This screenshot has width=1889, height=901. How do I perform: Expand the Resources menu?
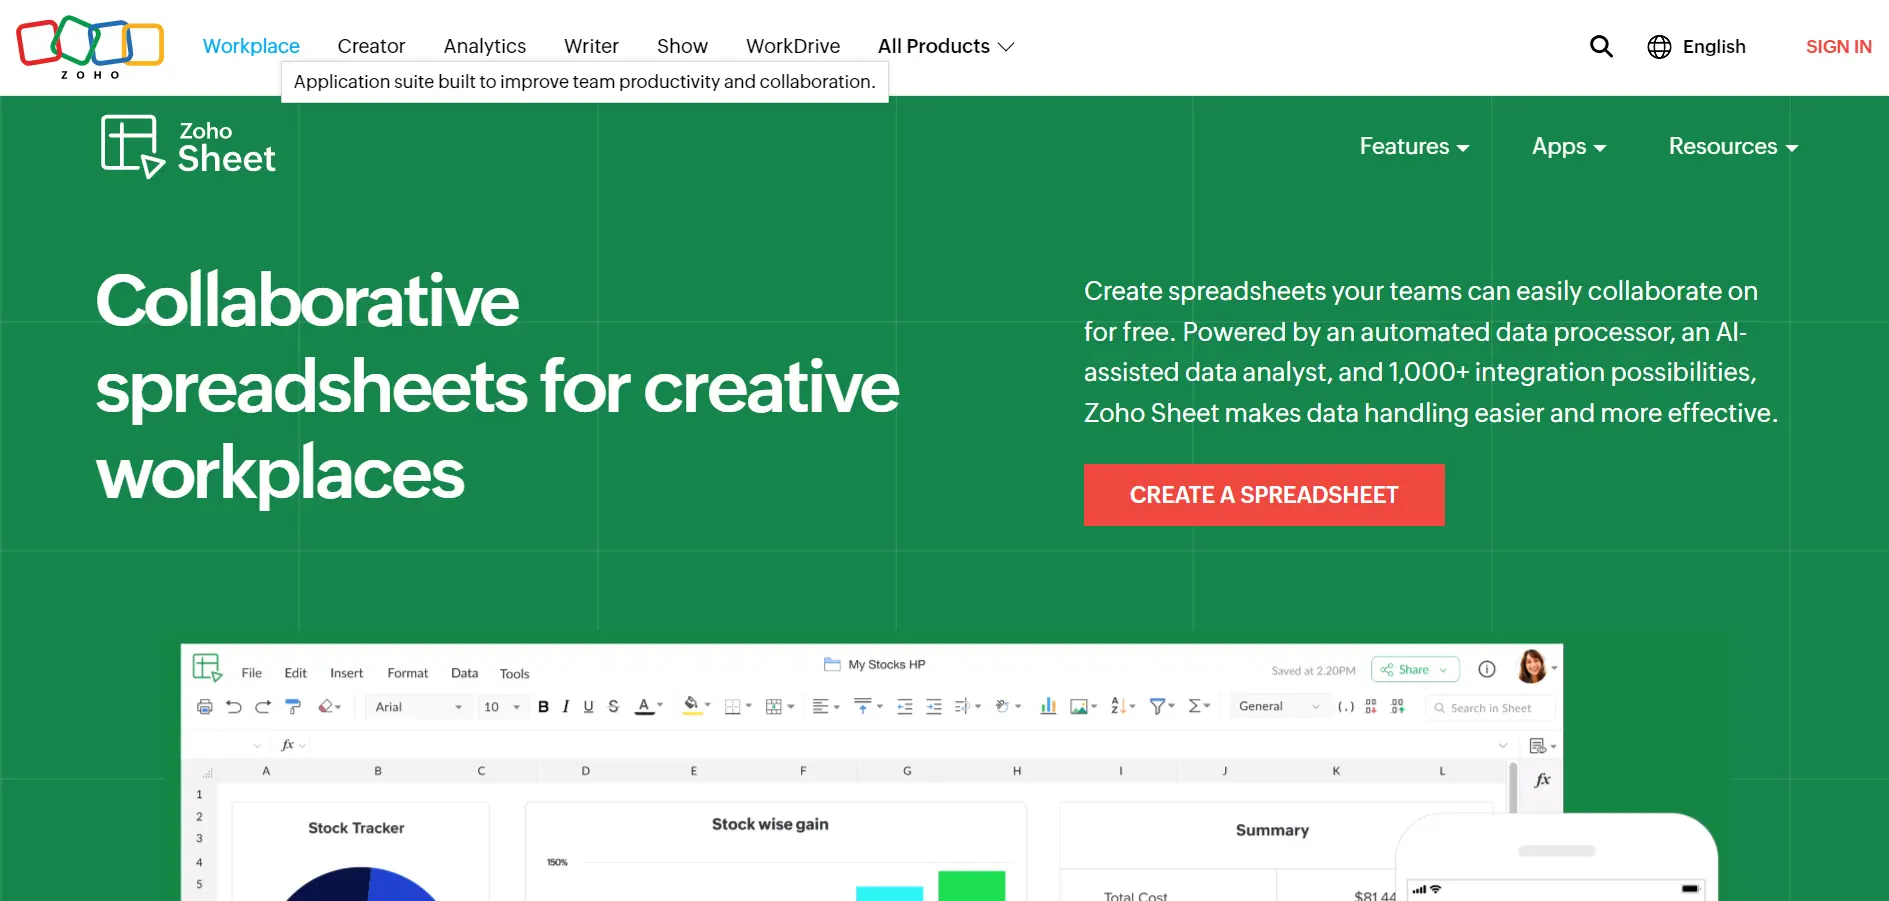point(1733,146)
